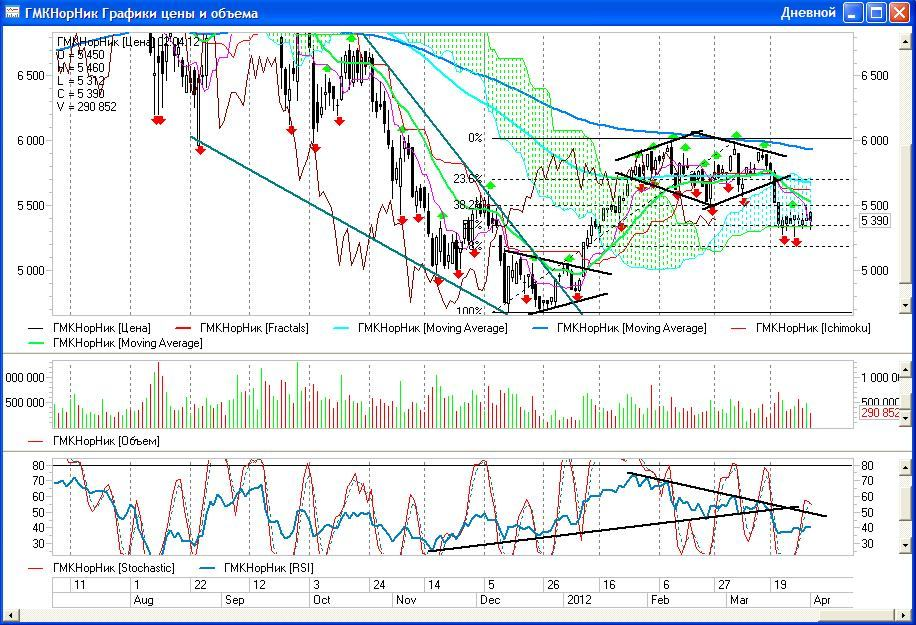This screenshot has width=916, height=625.
Task: Click the day label 27 on the time axis
Action: click(x=724, y=585)
